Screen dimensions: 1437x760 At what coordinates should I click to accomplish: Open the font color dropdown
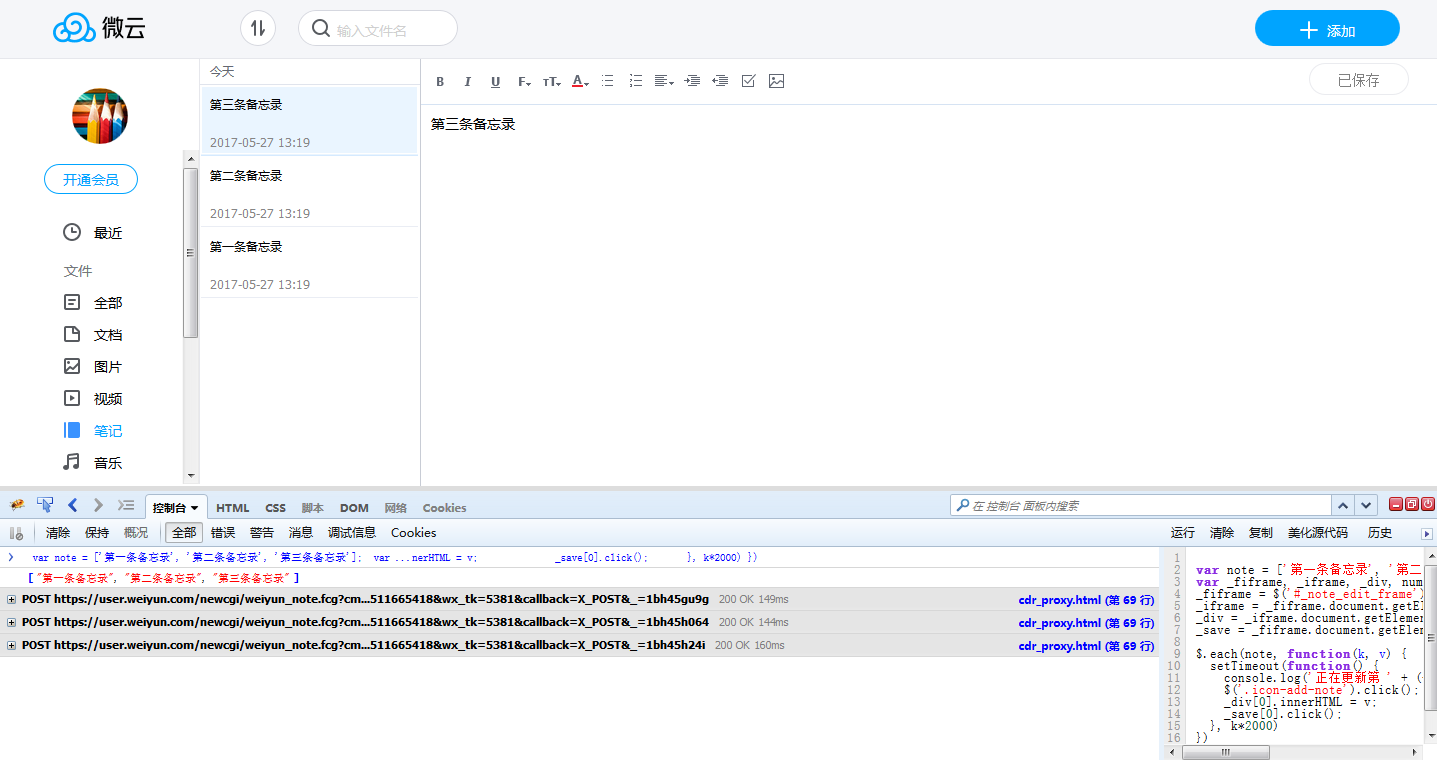coord(580,82)
